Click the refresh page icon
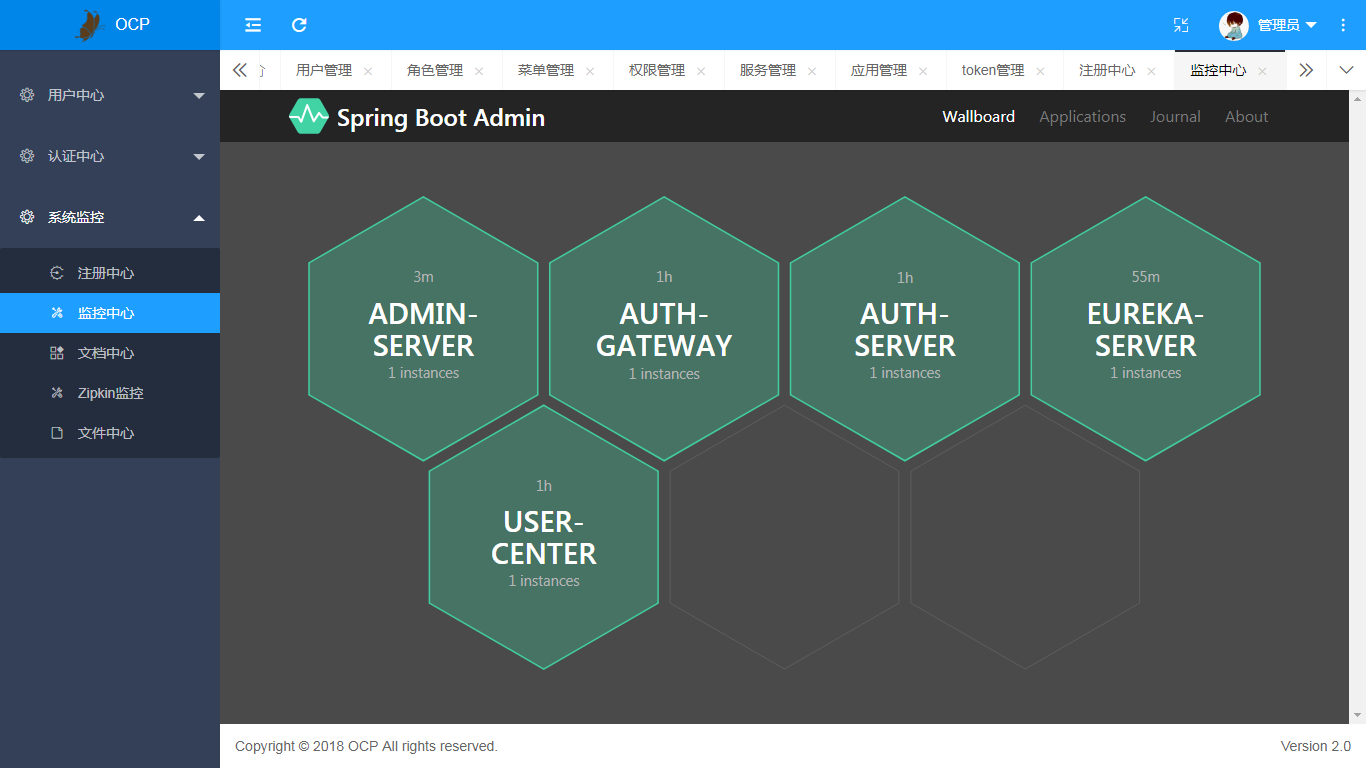The width and height of the screenshot is (1366, 768). pyautogui.click(x=299, y=25)
